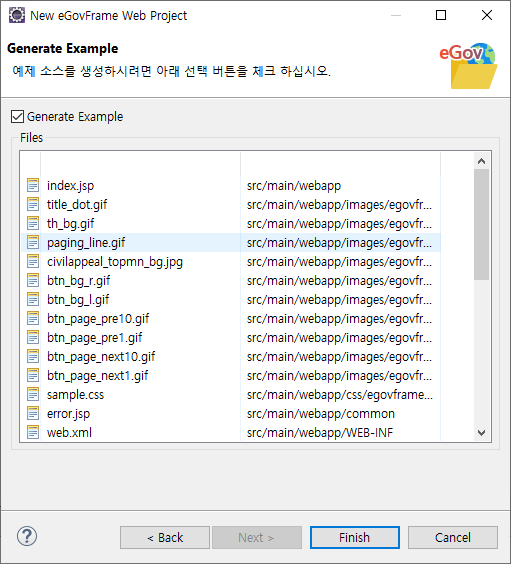This screenshot has width=511, height=564.
Task: Select the btn_page_pre10.gif file name
Action: [x=98, y=319]
